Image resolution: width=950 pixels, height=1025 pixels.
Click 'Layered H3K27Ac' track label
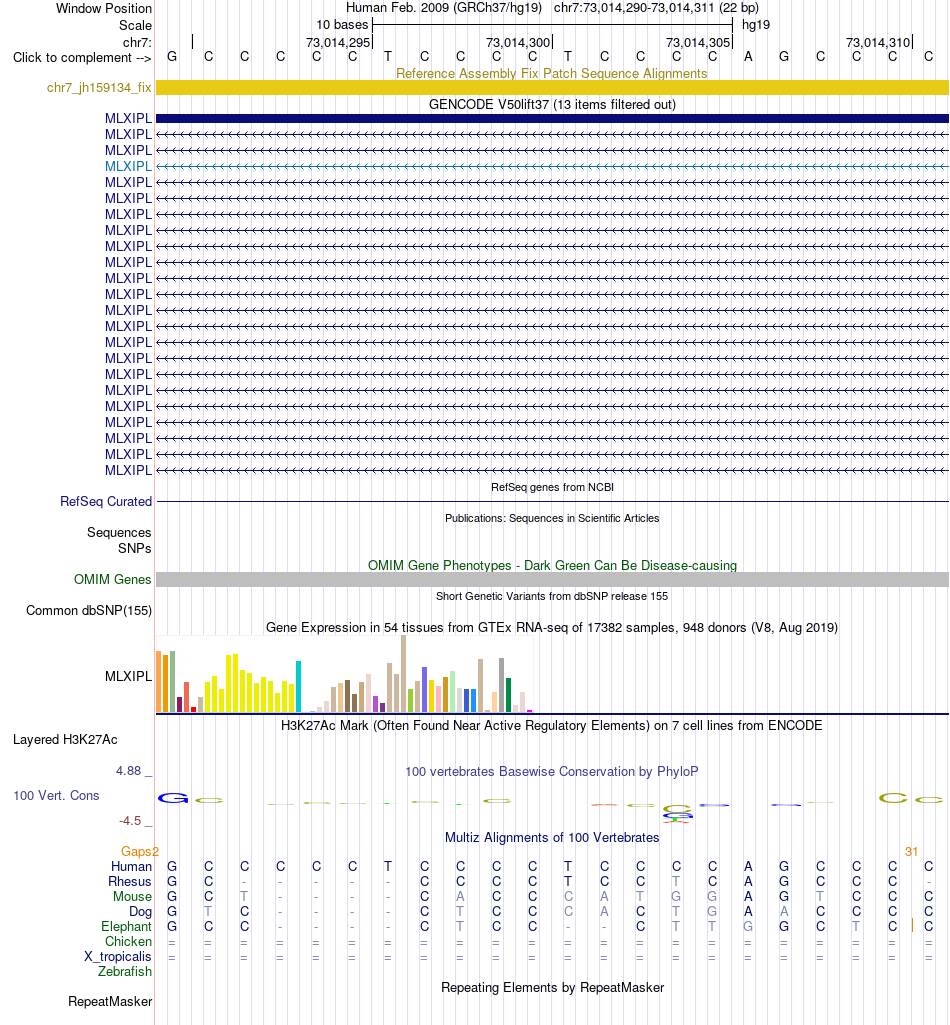pos(65,739)
